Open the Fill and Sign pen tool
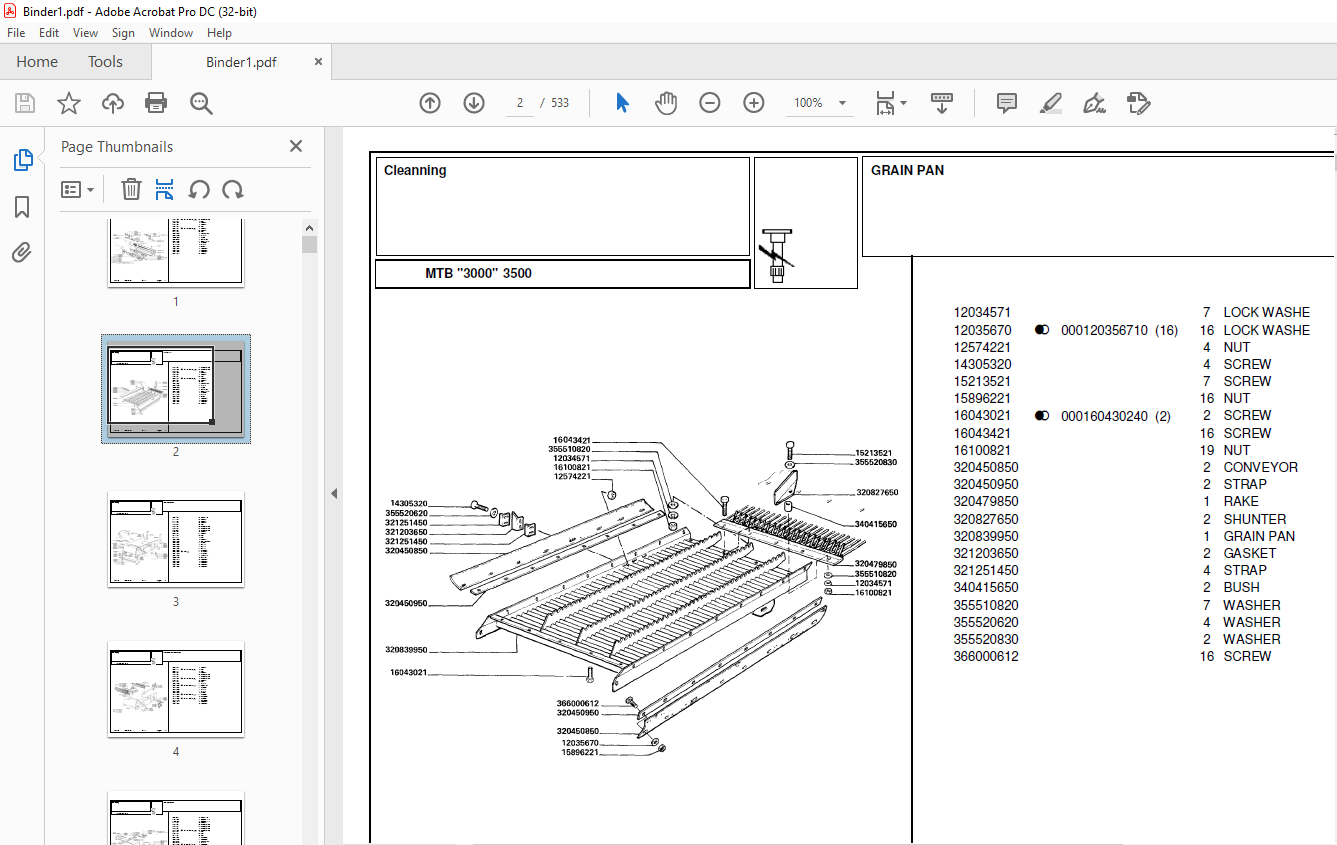The height and width of the screenshot is (845, 1337). click(x=1094, y=103)
